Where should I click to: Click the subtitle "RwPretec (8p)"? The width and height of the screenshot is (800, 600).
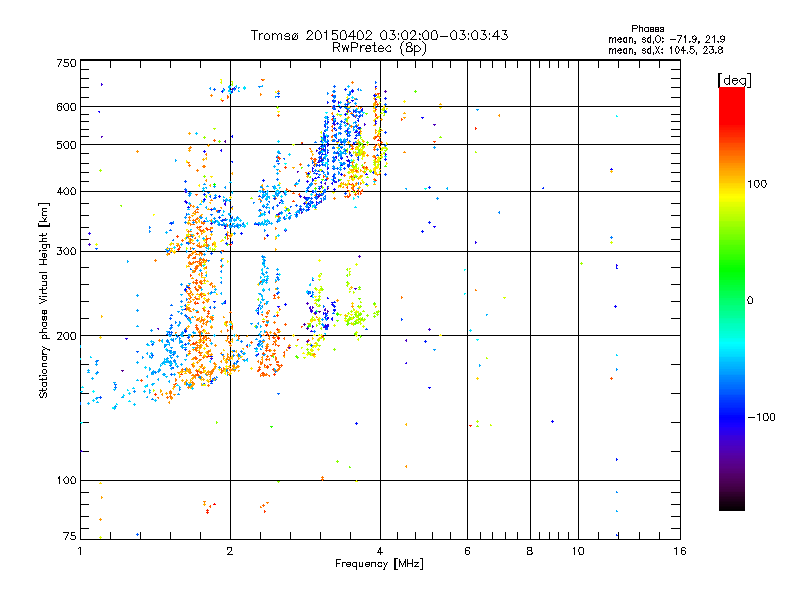click(379, 48)
